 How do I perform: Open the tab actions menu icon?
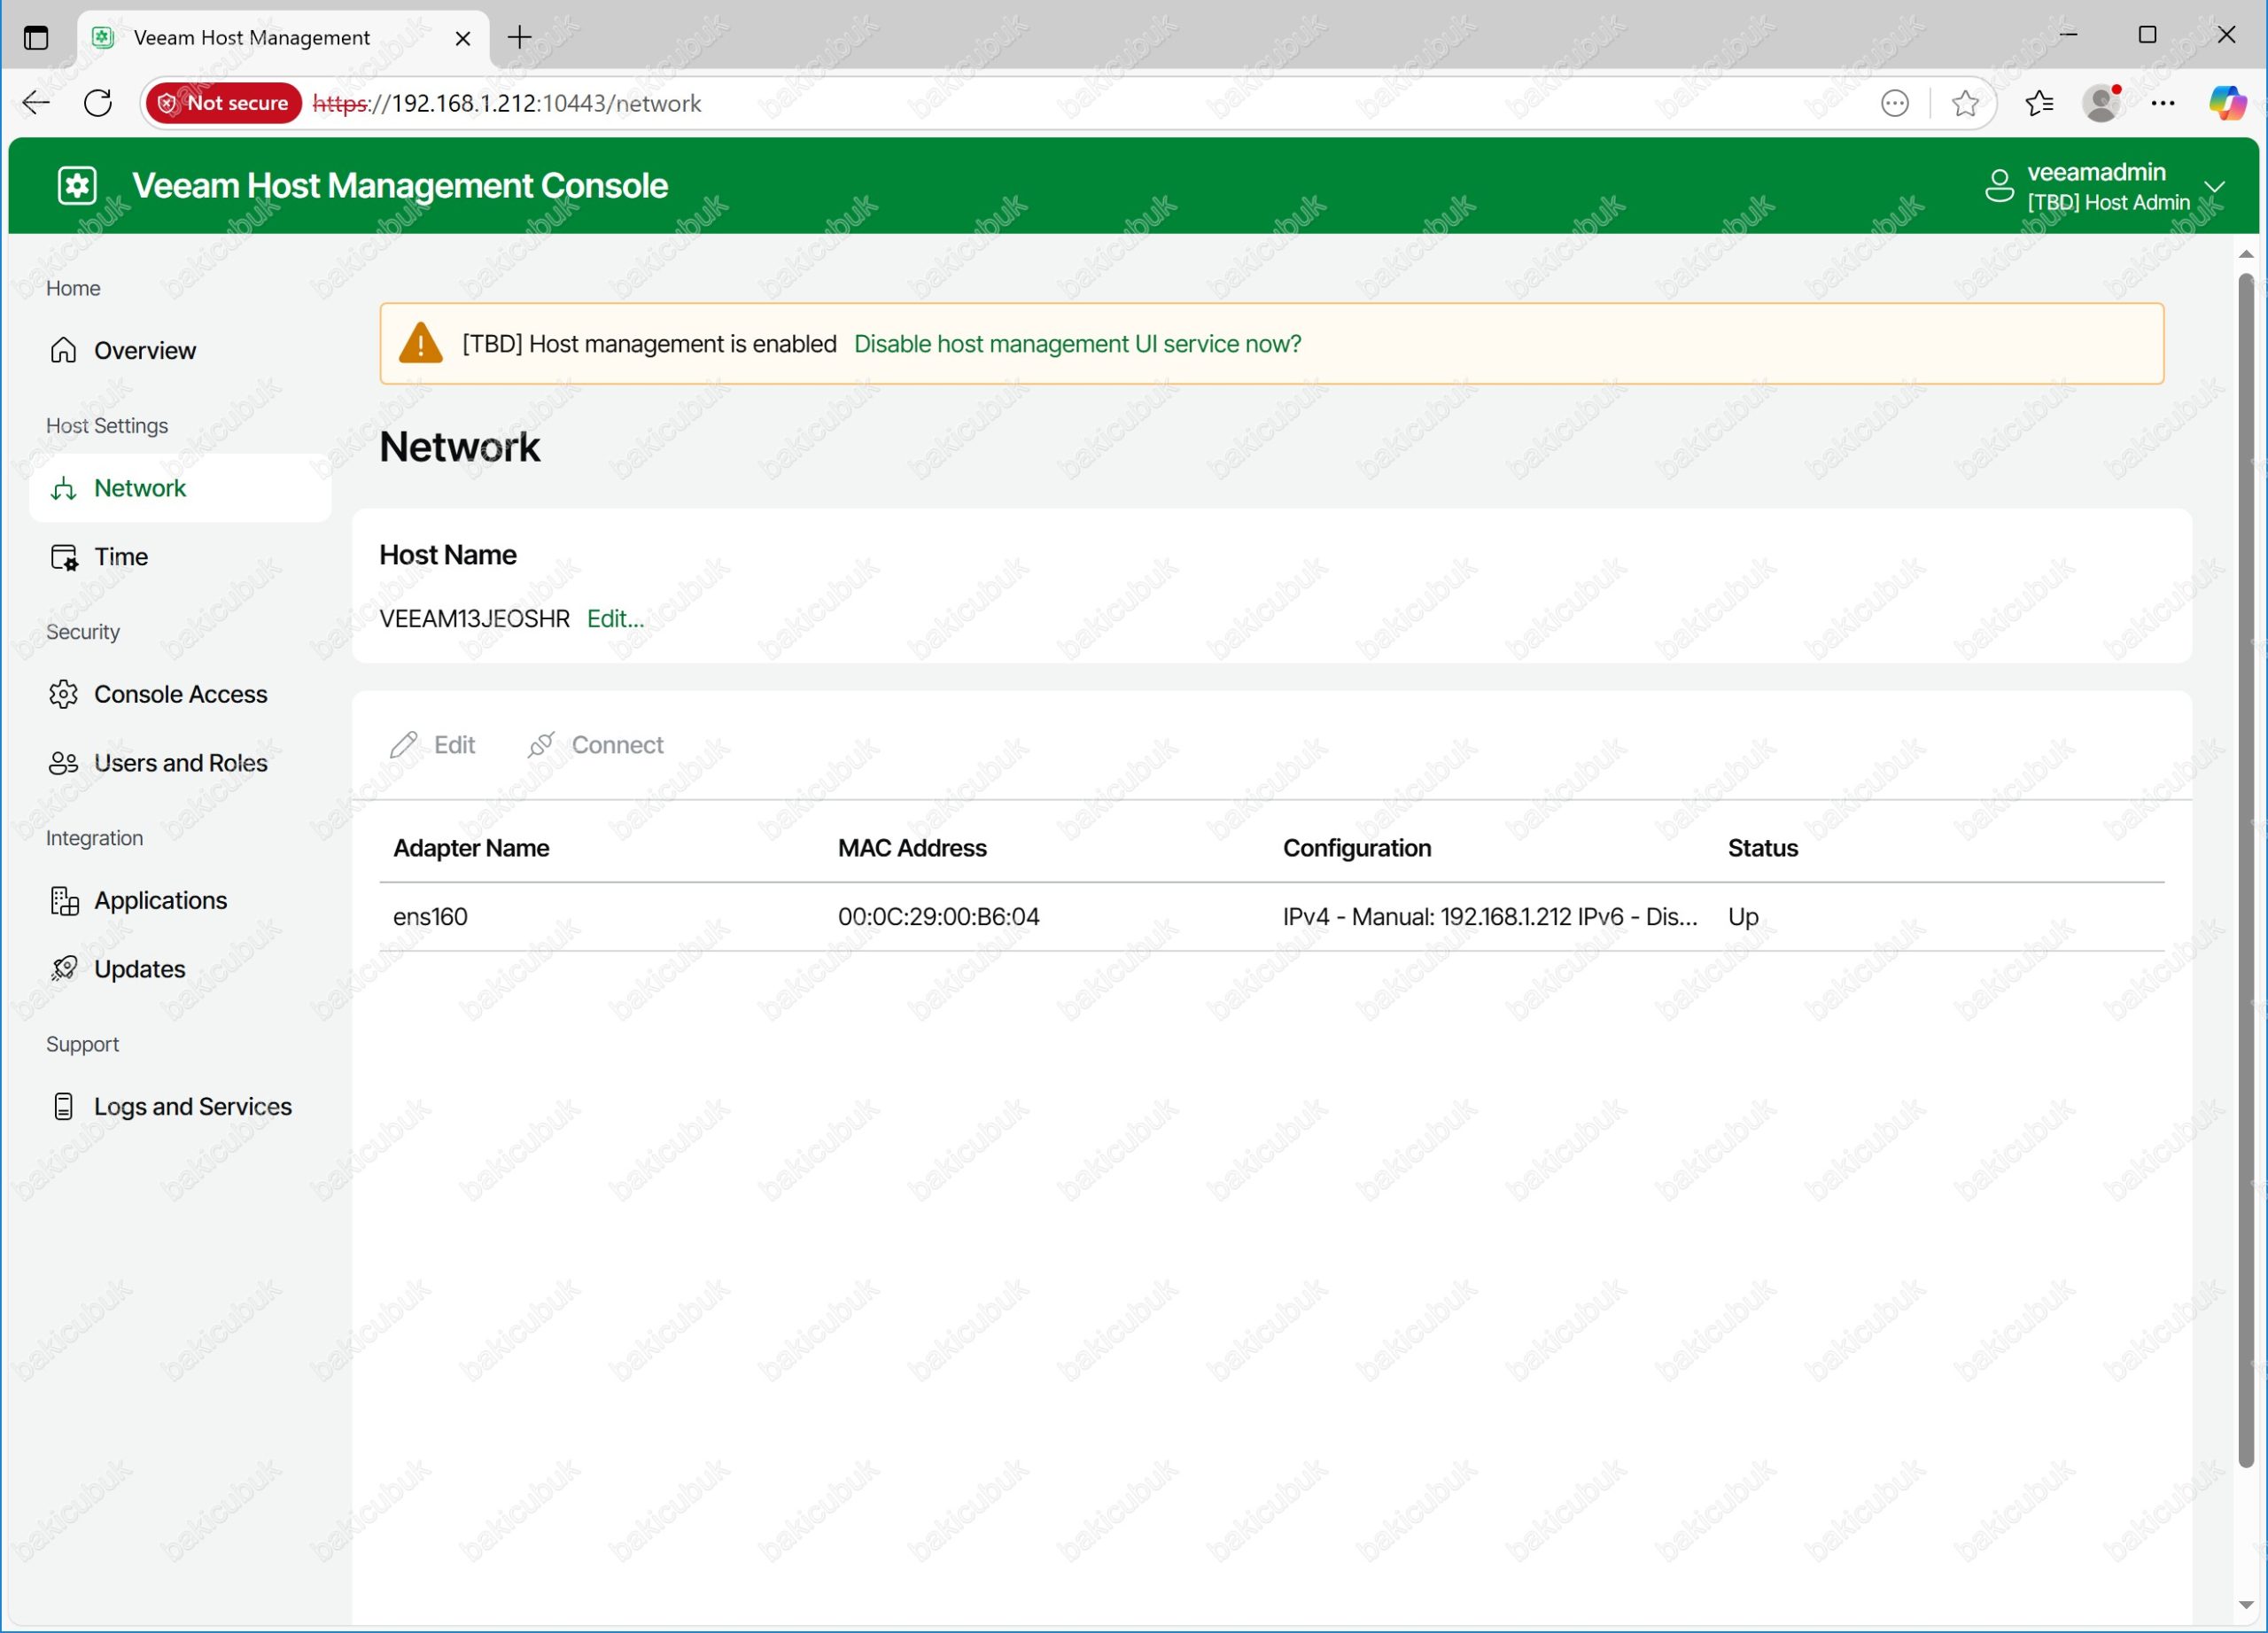coord(36,38)
